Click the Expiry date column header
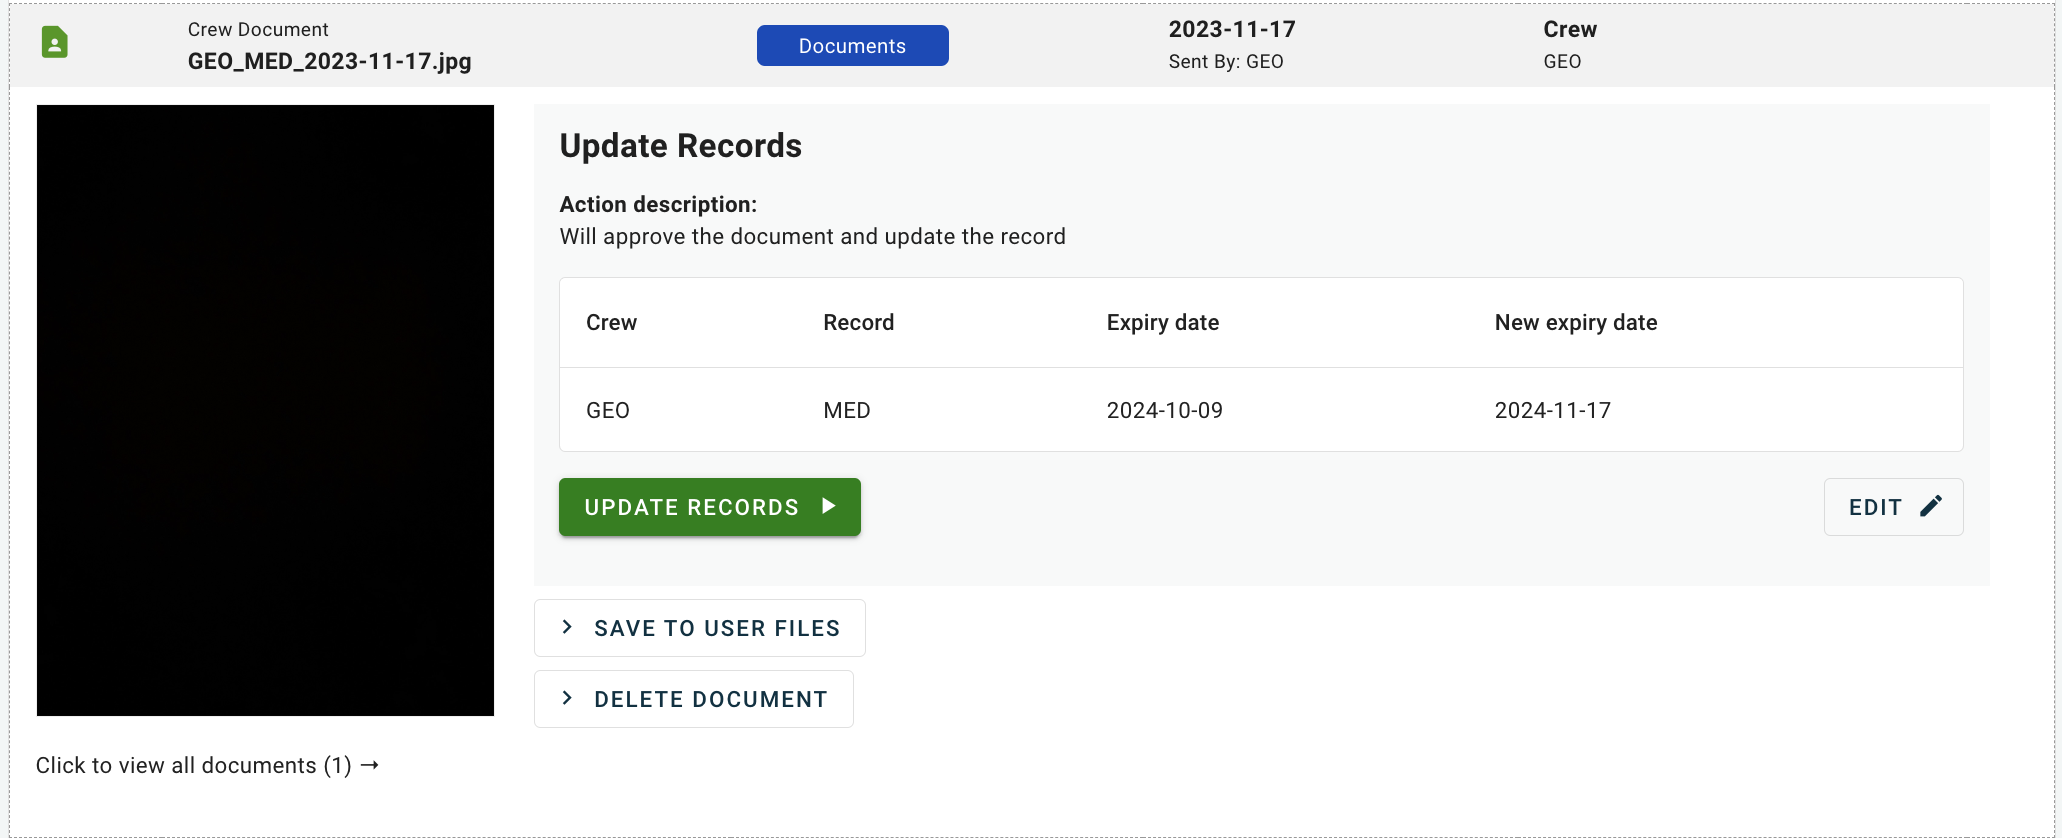The width and height of the screenshot is (2062, 838). [x=1162, y=322]
